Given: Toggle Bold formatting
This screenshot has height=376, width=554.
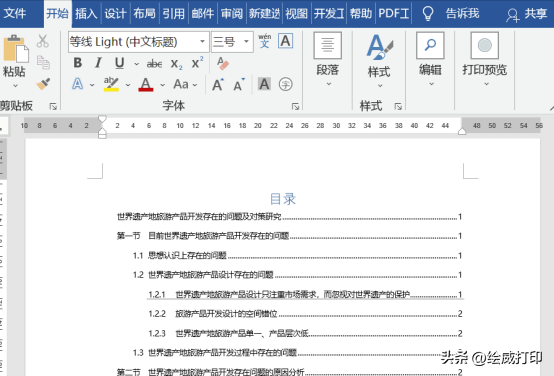Looking at the screenshot, I should [78, 63].
